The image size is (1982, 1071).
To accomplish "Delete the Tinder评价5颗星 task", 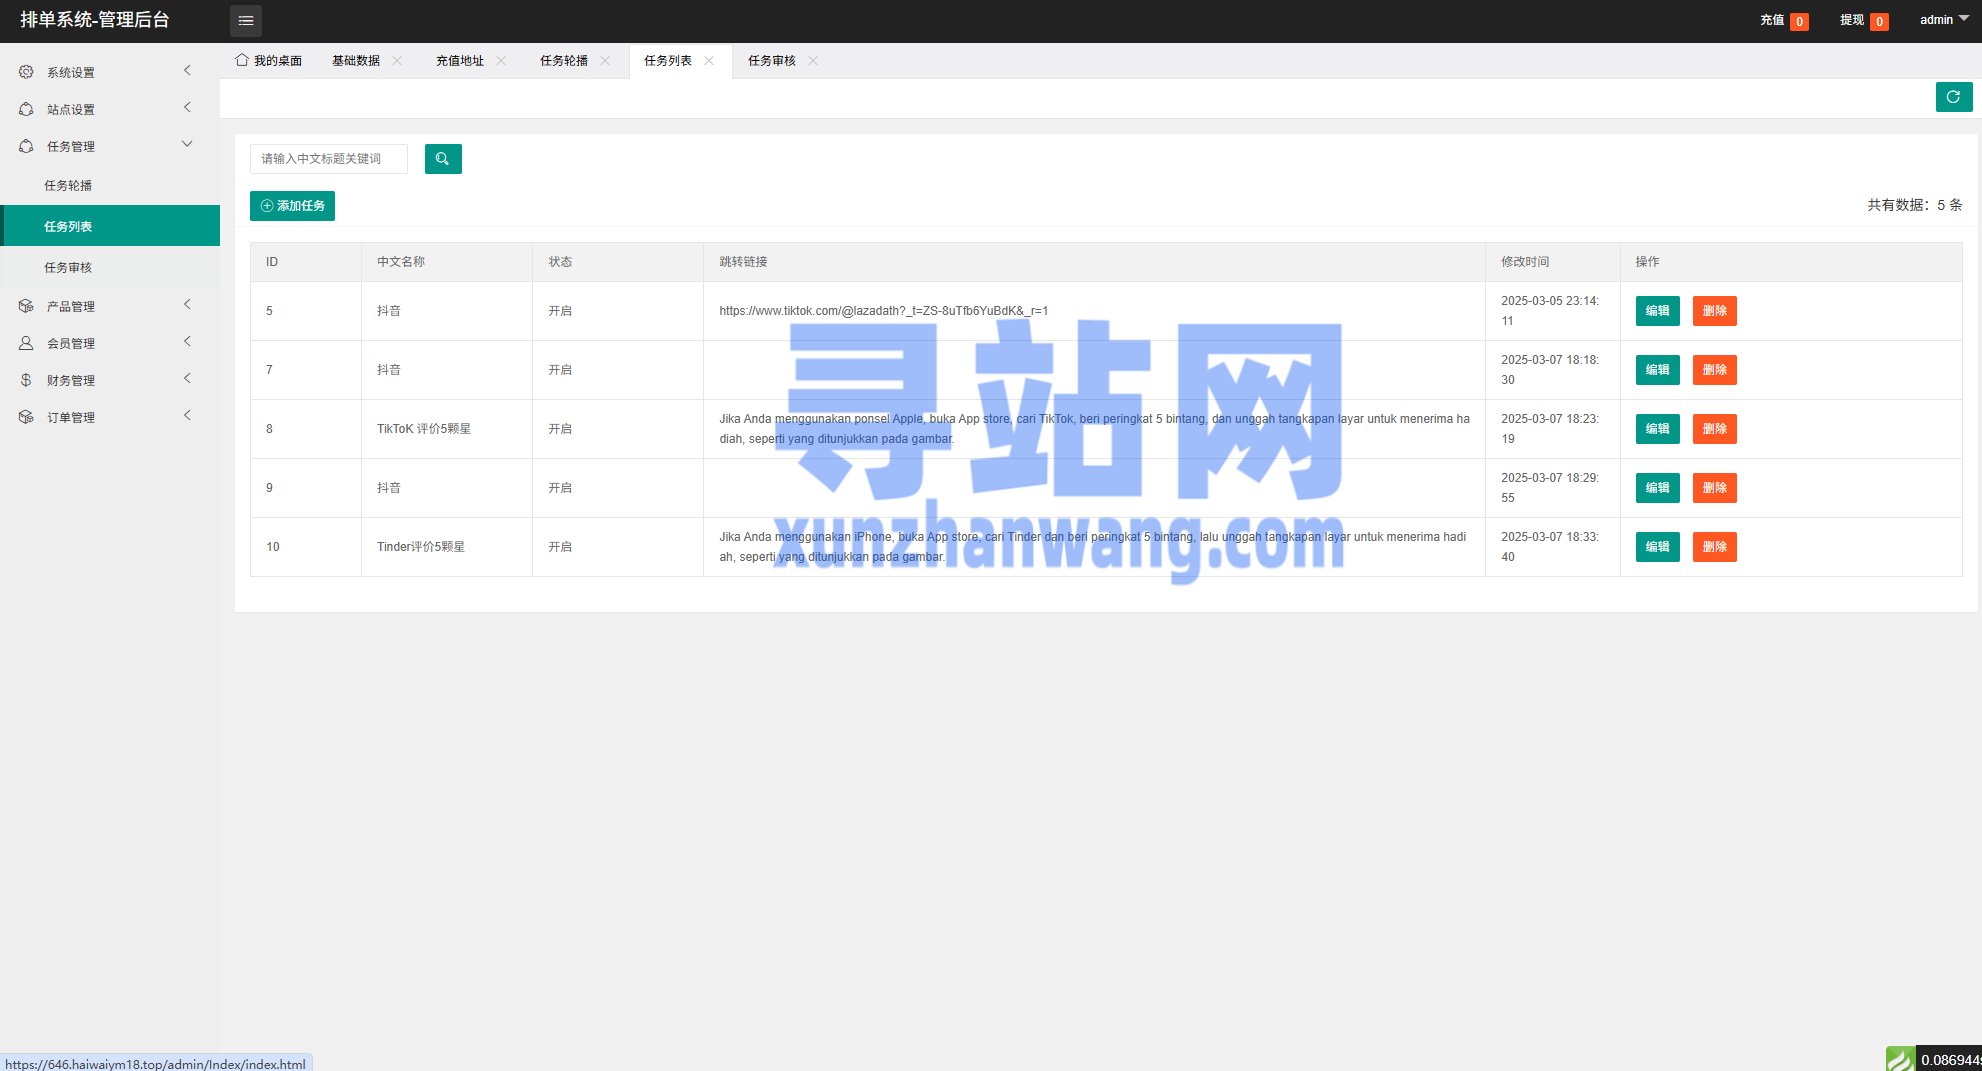I will pos(1714,547).
